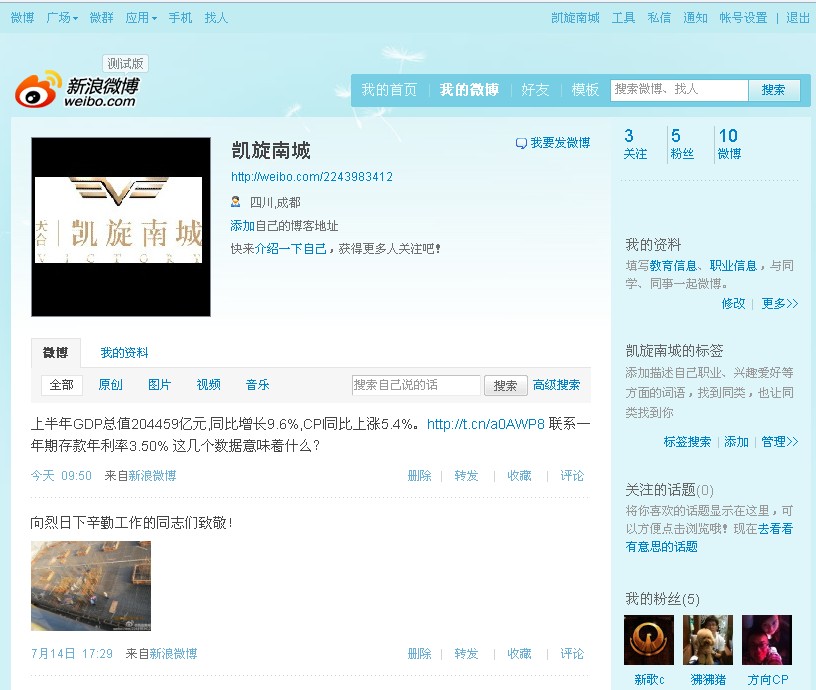Expand the 应用 dropdown menu
This screenshot has width=816, height=690.
tap(140, 18)
